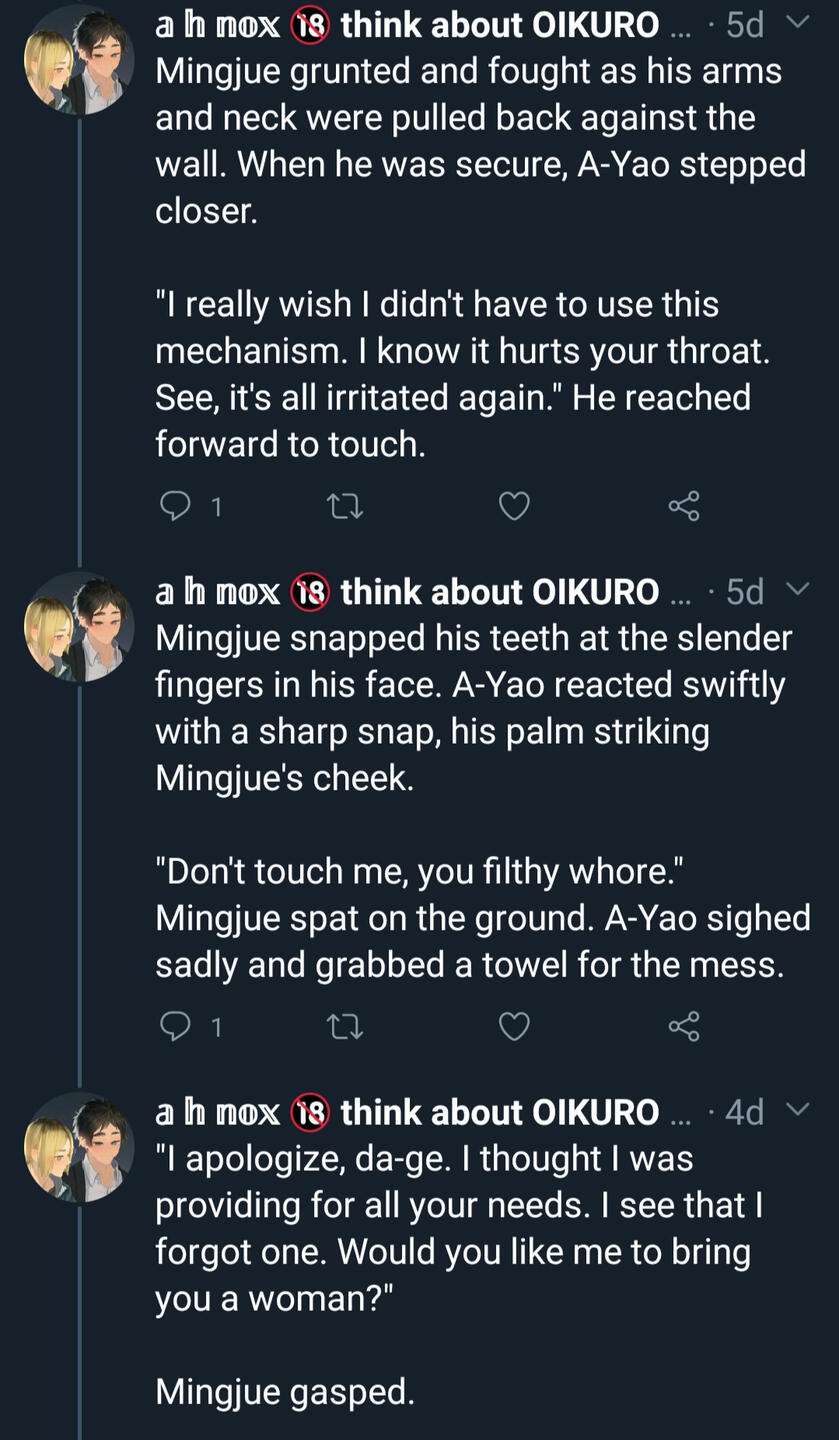839x1440 pixels.
Task: Open the author avatar beside the "Mingjue grunted" tweet
Action: (78, 59)
